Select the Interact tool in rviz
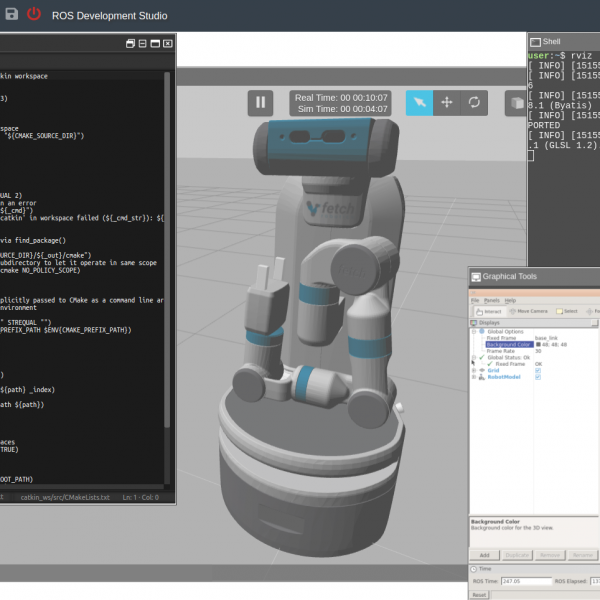 [489, 311]
